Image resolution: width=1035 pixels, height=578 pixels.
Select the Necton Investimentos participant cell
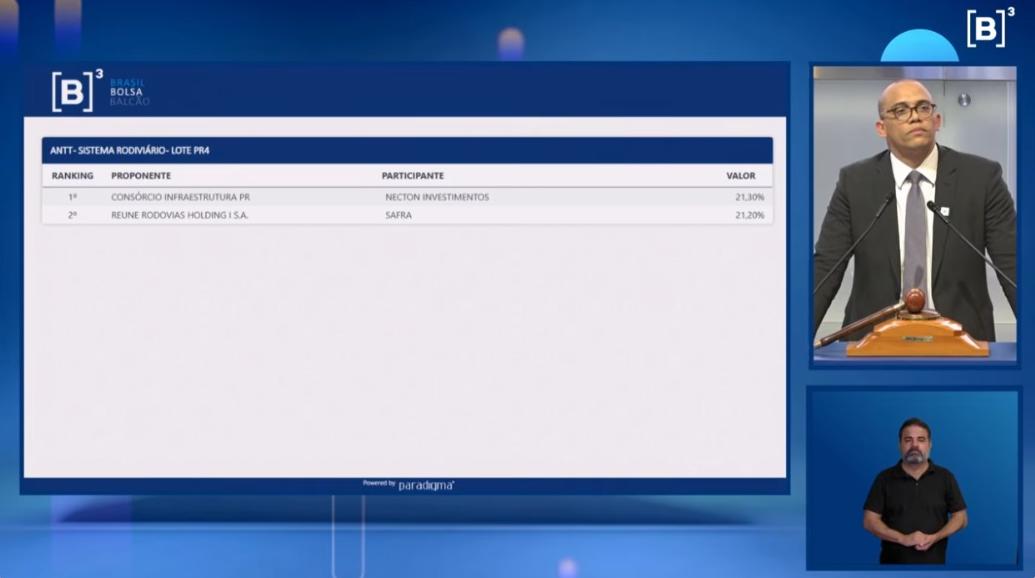click(437, 197)
